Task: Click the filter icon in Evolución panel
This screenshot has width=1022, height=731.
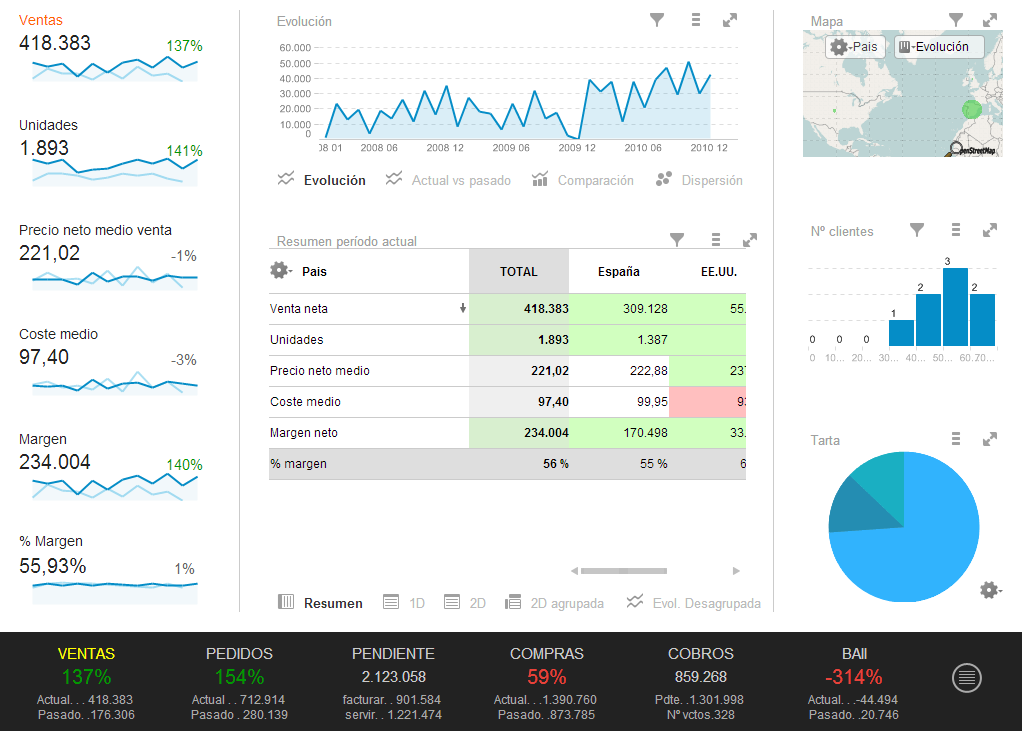Action: click(657, 20)
